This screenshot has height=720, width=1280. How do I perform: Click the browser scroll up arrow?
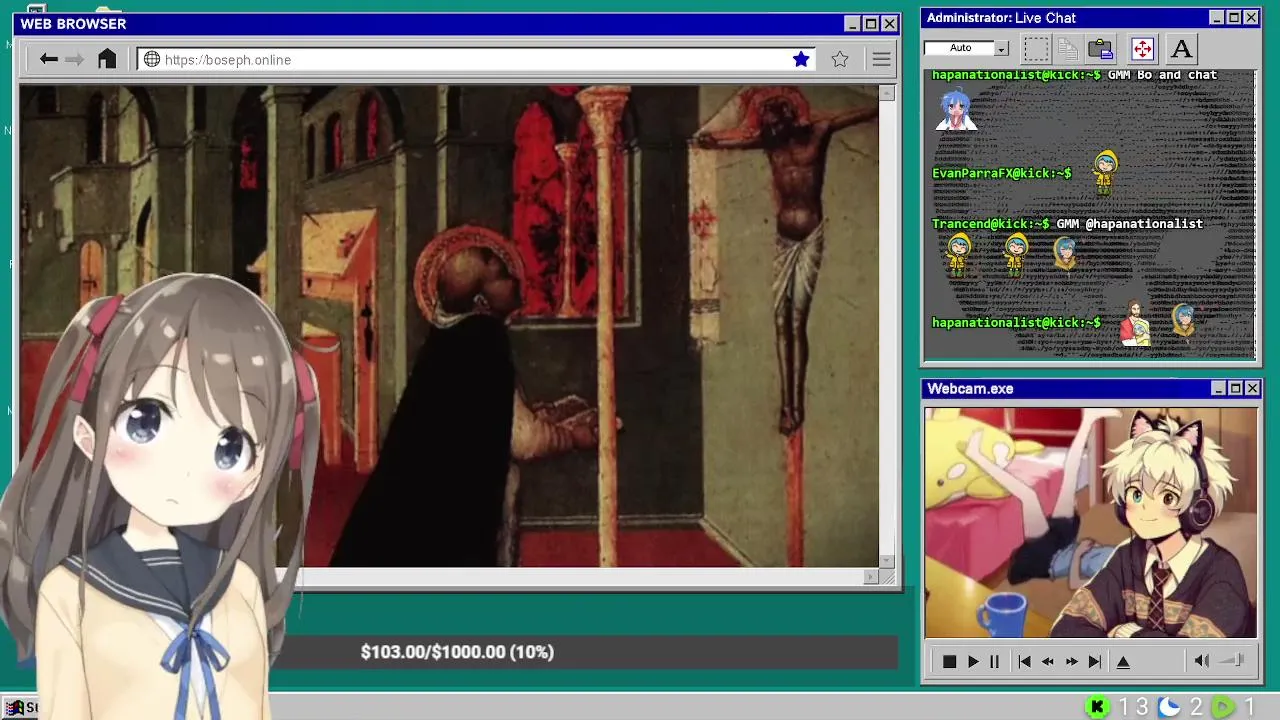[x=887, y=93]
